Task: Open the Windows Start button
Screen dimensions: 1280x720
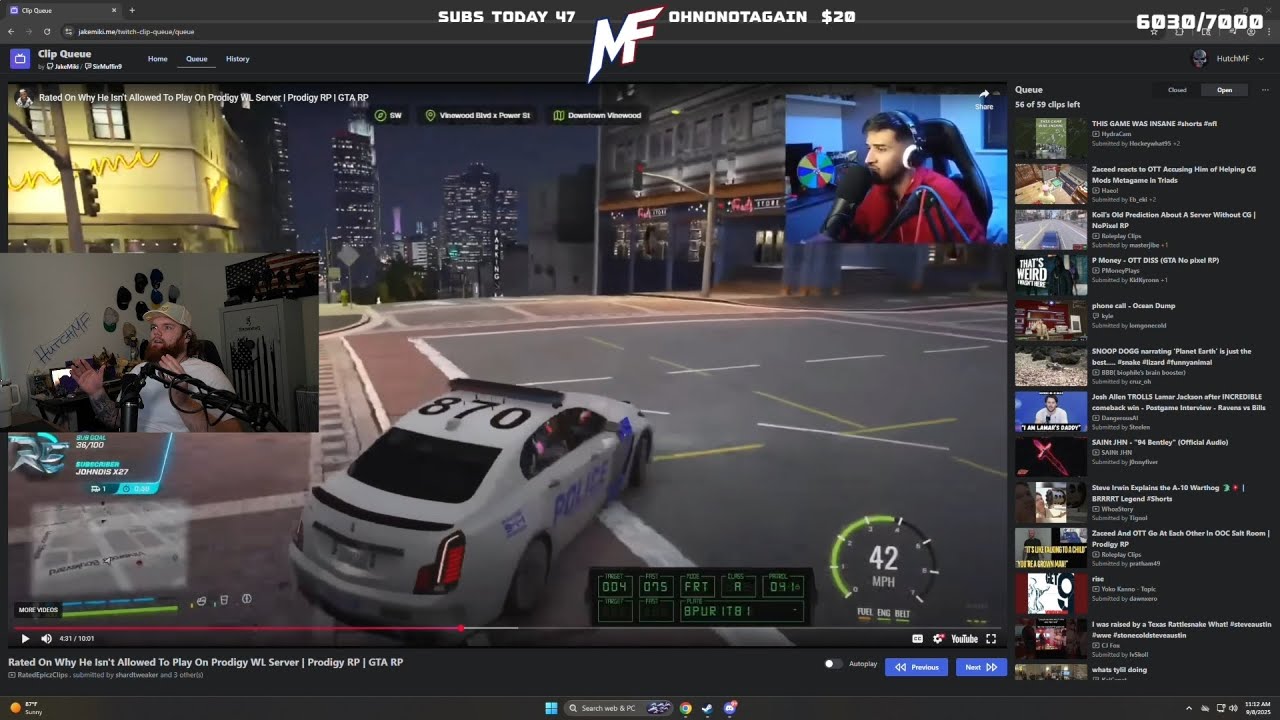Action: tap(551, 708)
